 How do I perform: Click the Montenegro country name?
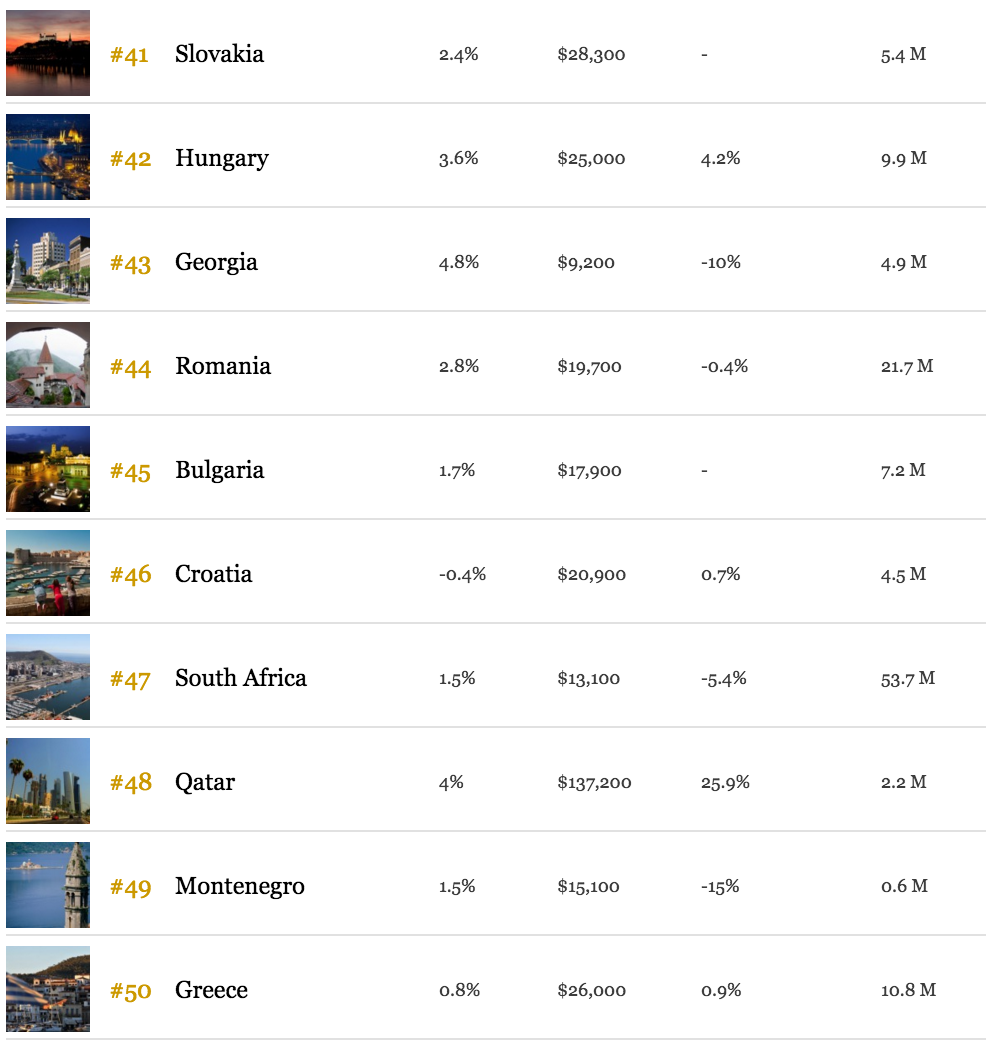(x=240, y=886)
